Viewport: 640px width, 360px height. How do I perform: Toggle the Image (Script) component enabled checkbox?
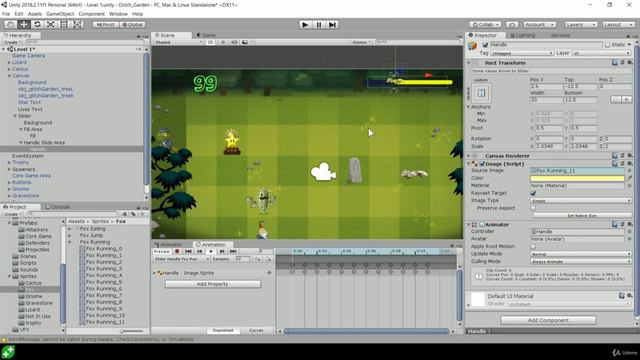coord(482,164)
